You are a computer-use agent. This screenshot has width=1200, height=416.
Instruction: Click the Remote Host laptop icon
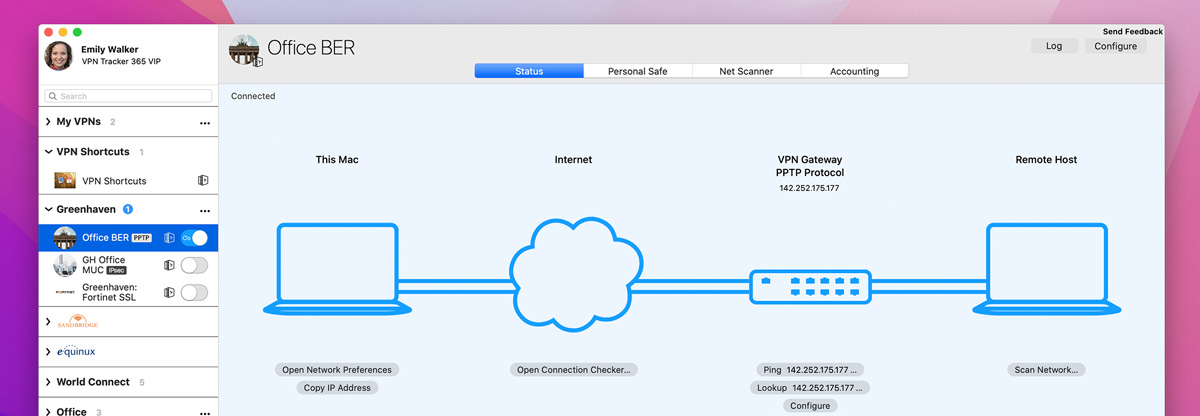(1046, 270)
